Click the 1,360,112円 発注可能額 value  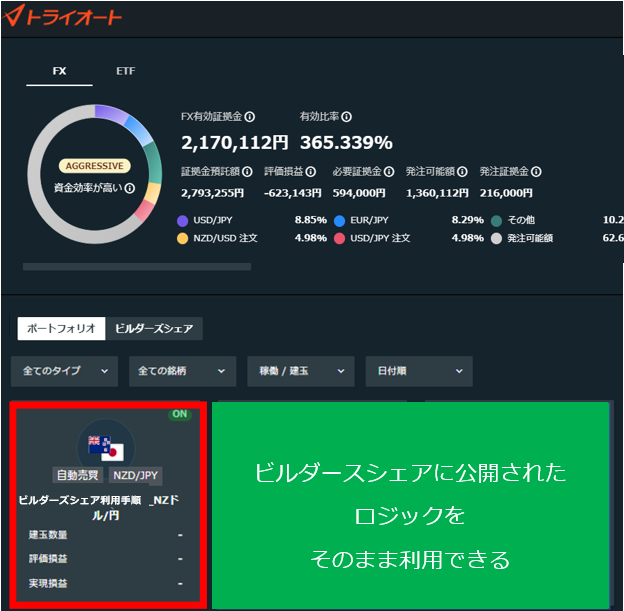click(437, 193)
